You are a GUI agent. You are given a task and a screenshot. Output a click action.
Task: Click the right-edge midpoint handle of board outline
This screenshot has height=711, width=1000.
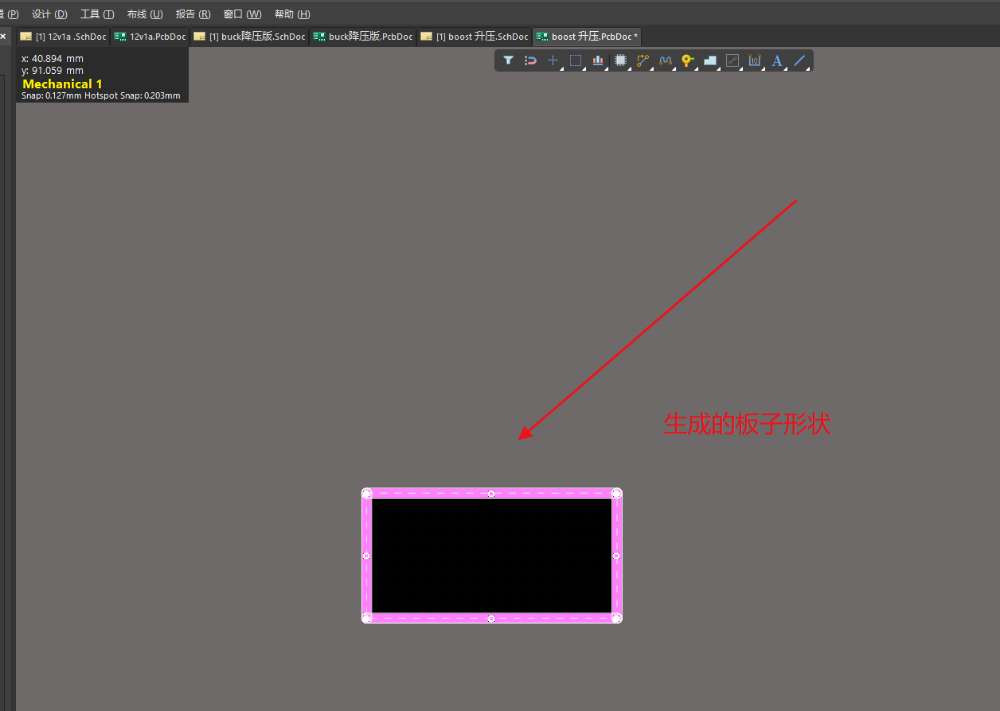click(x=616, y=556)
